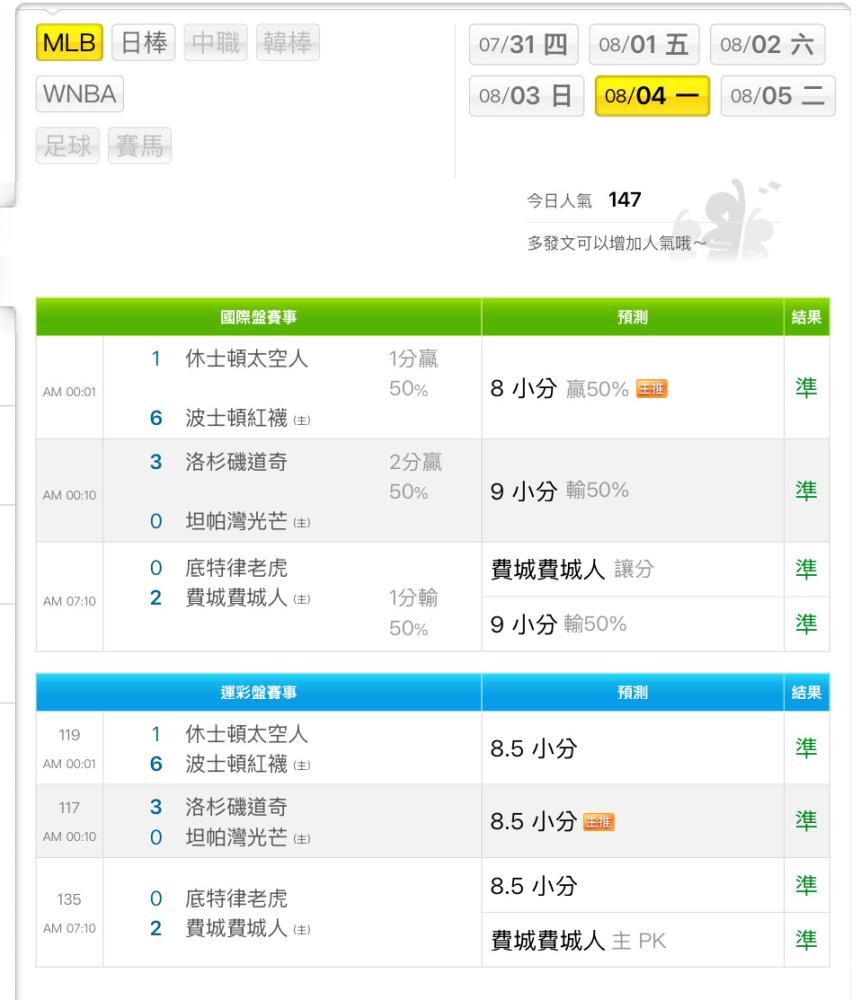
Task: Click the 主推 badge beside 8 小分
Action: (652, 388)
